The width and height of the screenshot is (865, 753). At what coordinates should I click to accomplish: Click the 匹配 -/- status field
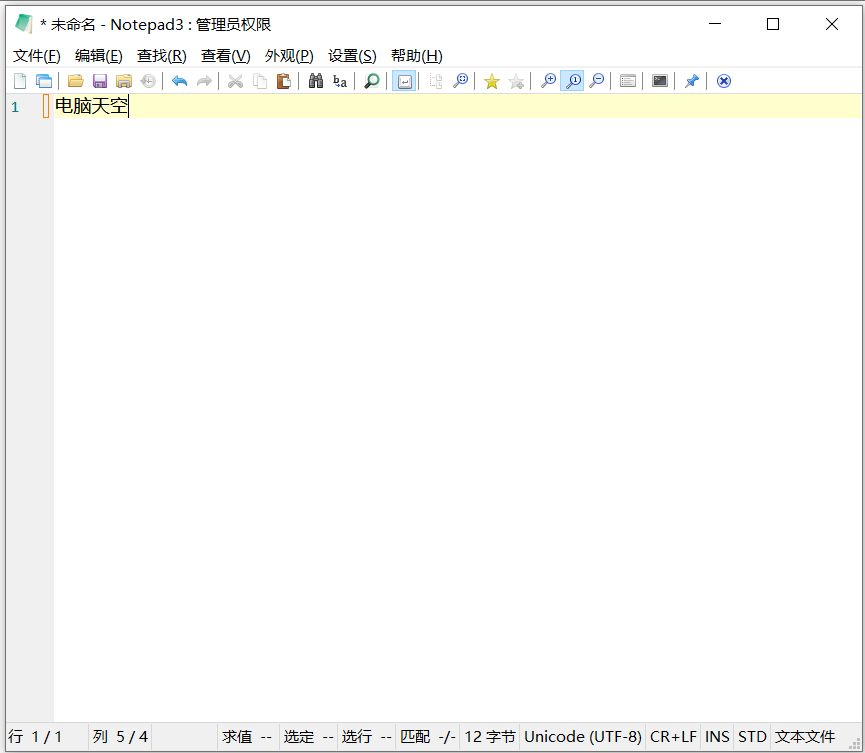(428, 736)
